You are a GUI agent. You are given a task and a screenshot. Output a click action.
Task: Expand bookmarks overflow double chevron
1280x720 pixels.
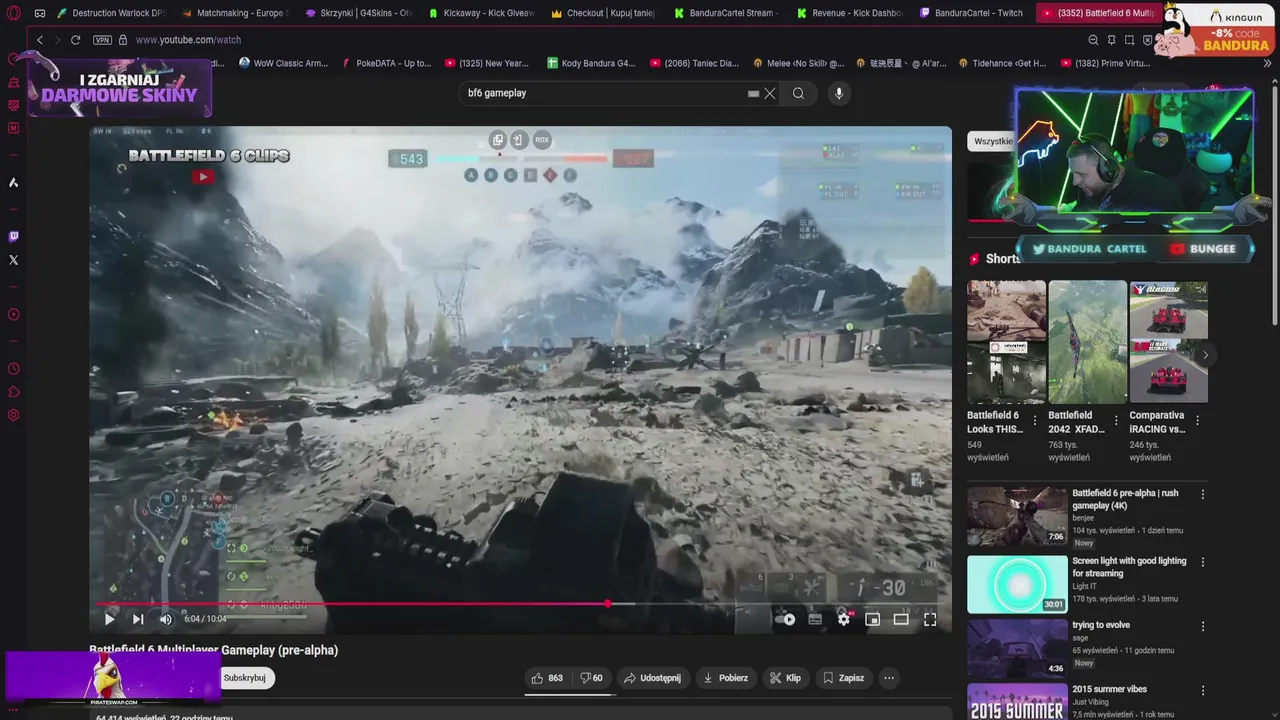(x=1267, y=63)
